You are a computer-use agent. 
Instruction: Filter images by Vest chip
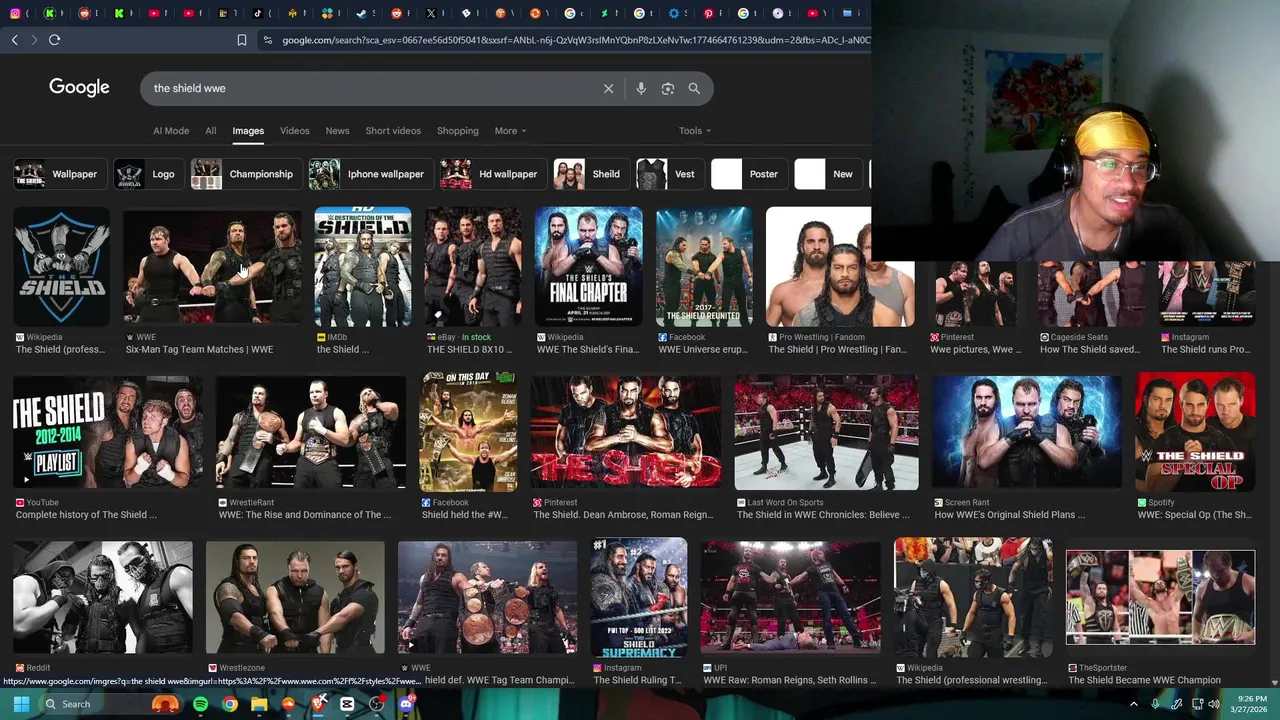[668, 174]
